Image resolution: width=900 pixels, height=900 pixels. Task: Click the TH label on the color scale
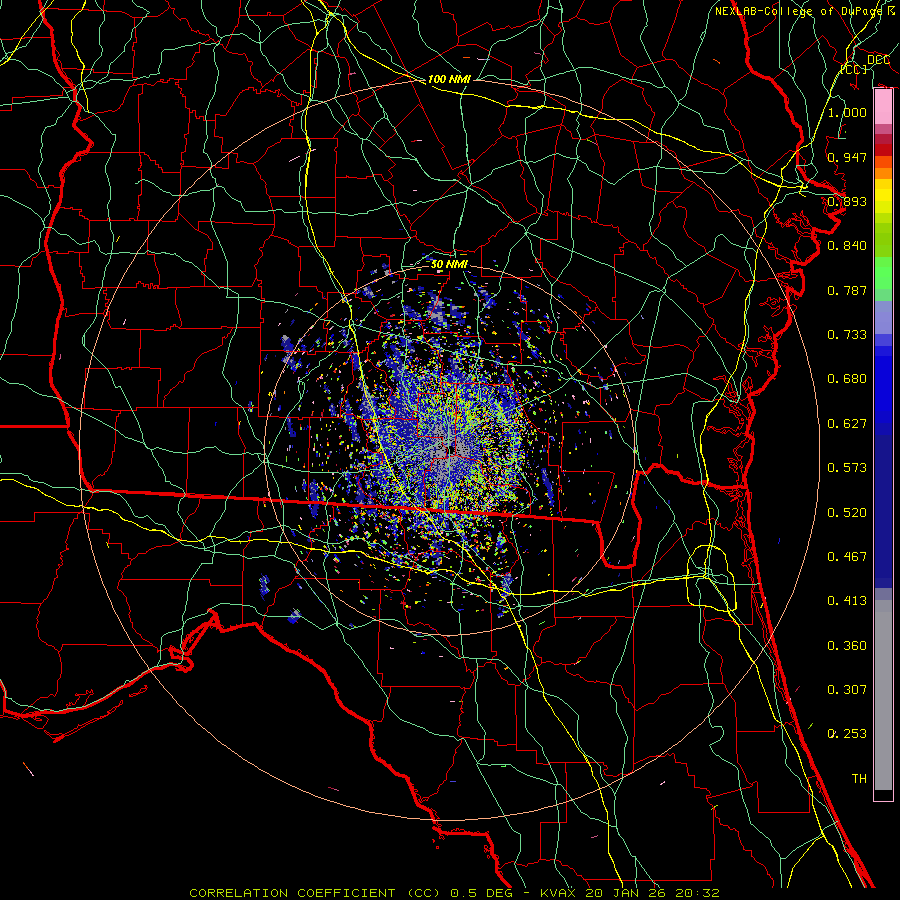tap(859, 779)
